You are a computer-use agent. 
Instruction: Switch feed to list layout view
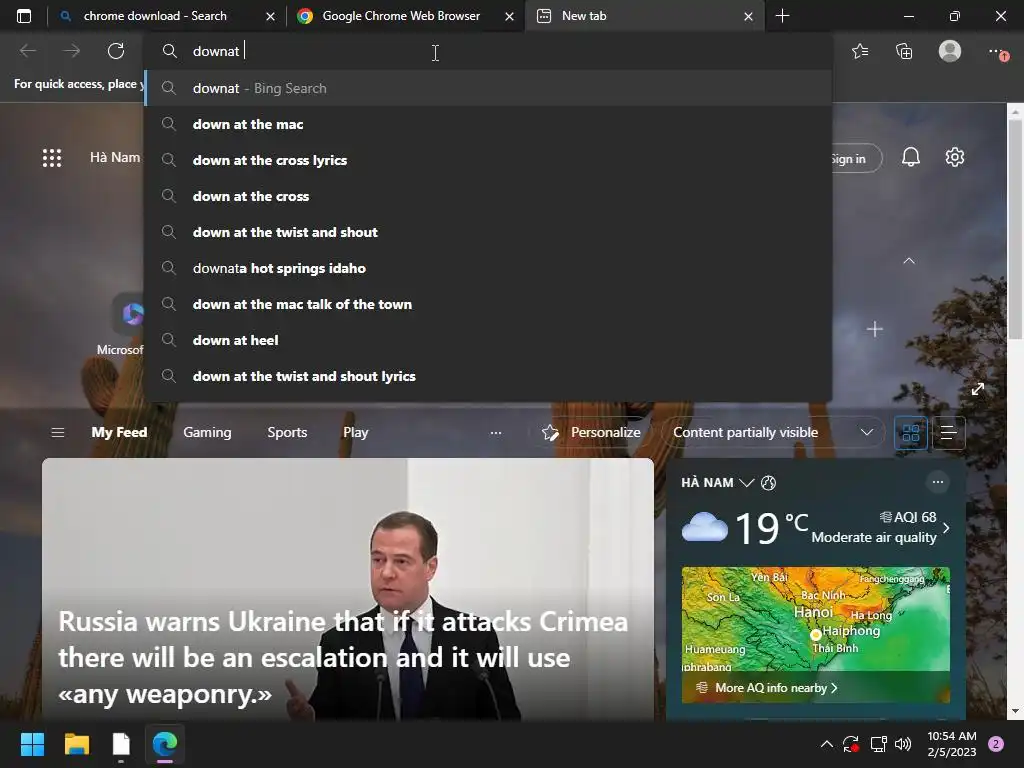tap(948, 432)
